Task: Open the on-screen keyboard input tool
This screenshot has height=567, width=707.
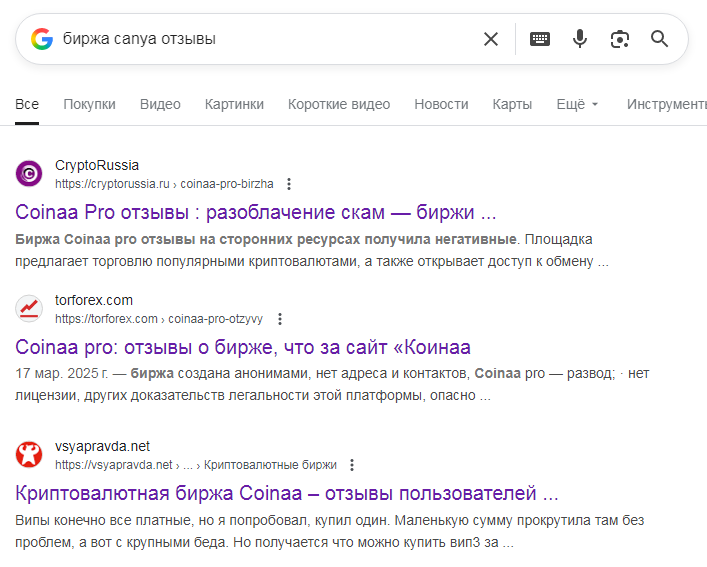Action: [x=540, y=39]
